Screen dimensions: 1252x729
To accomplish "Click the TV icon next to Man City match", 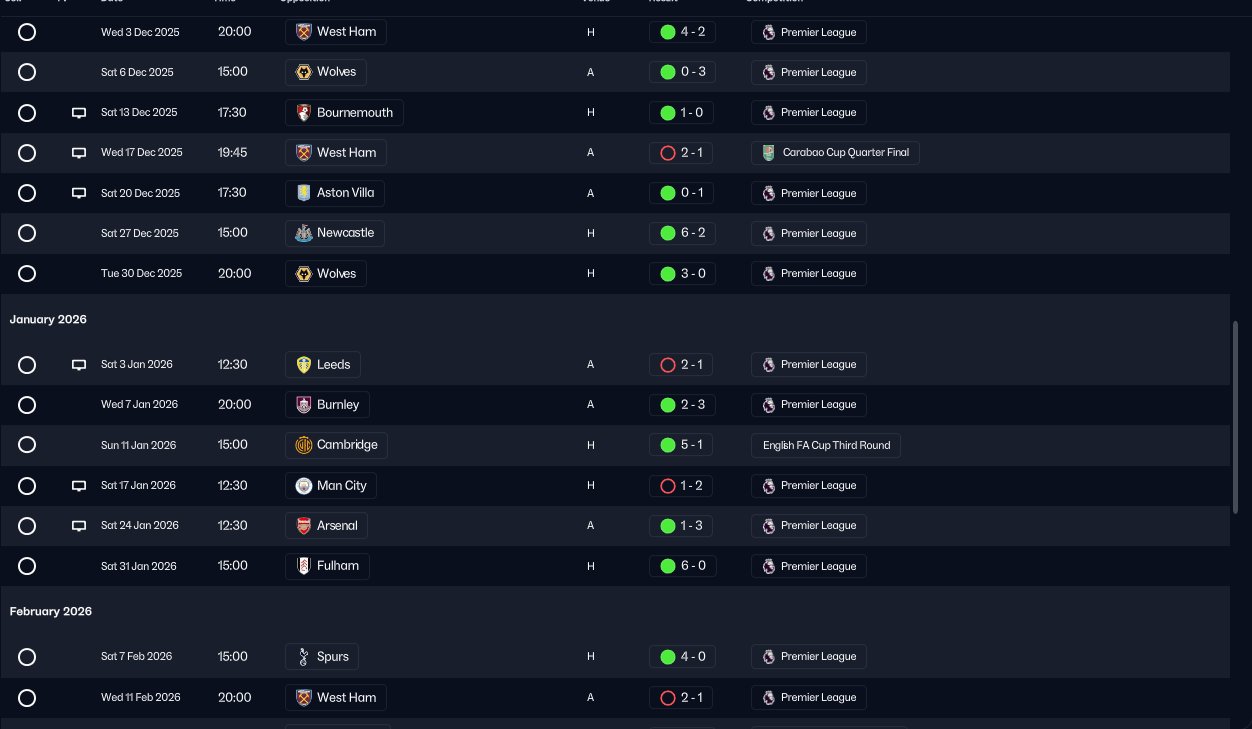I will (79, 486).
